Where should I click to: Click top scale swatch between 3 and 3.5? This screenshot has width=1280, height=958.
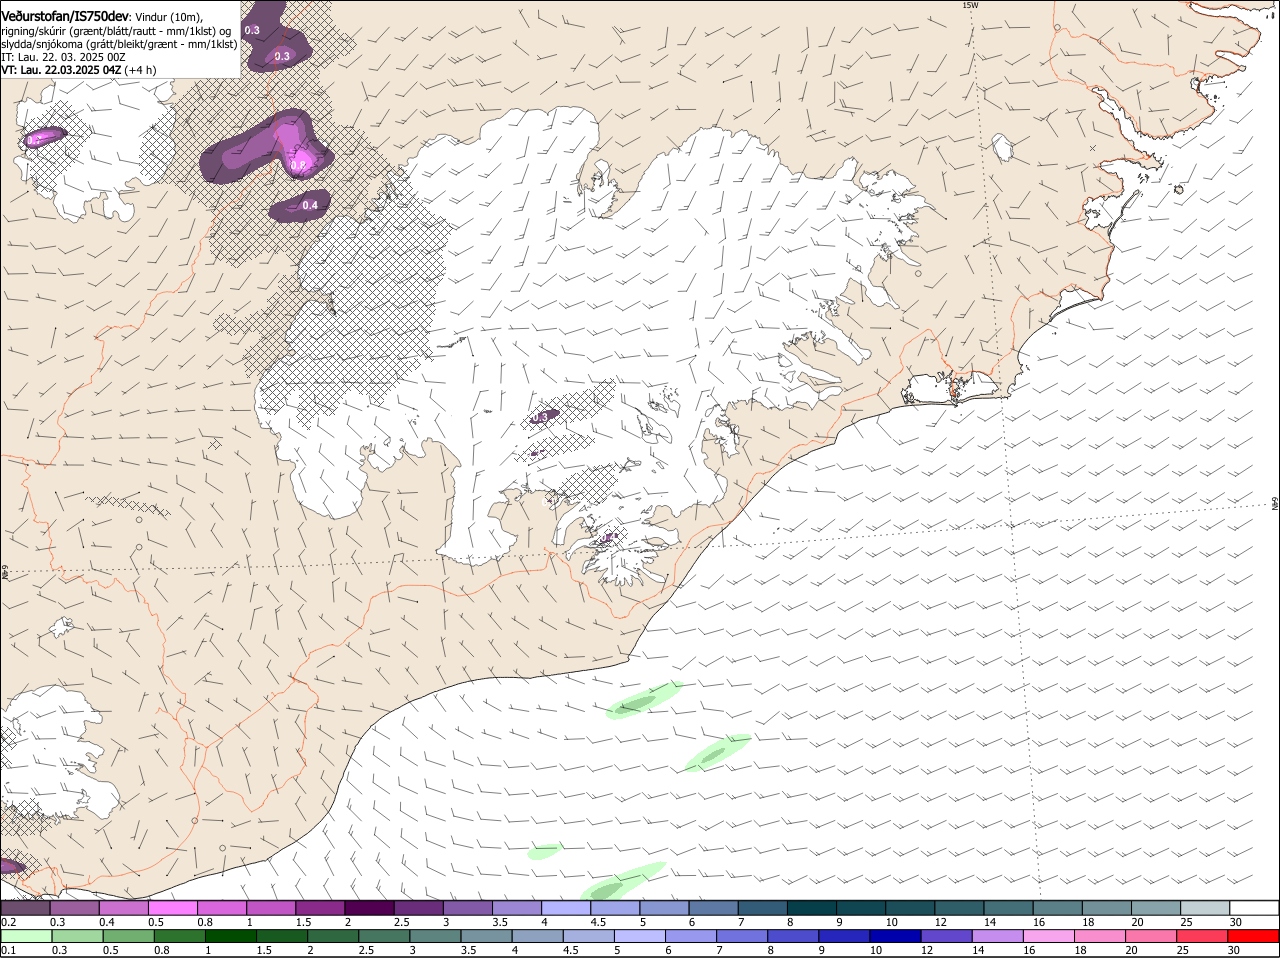click(467, 908)
